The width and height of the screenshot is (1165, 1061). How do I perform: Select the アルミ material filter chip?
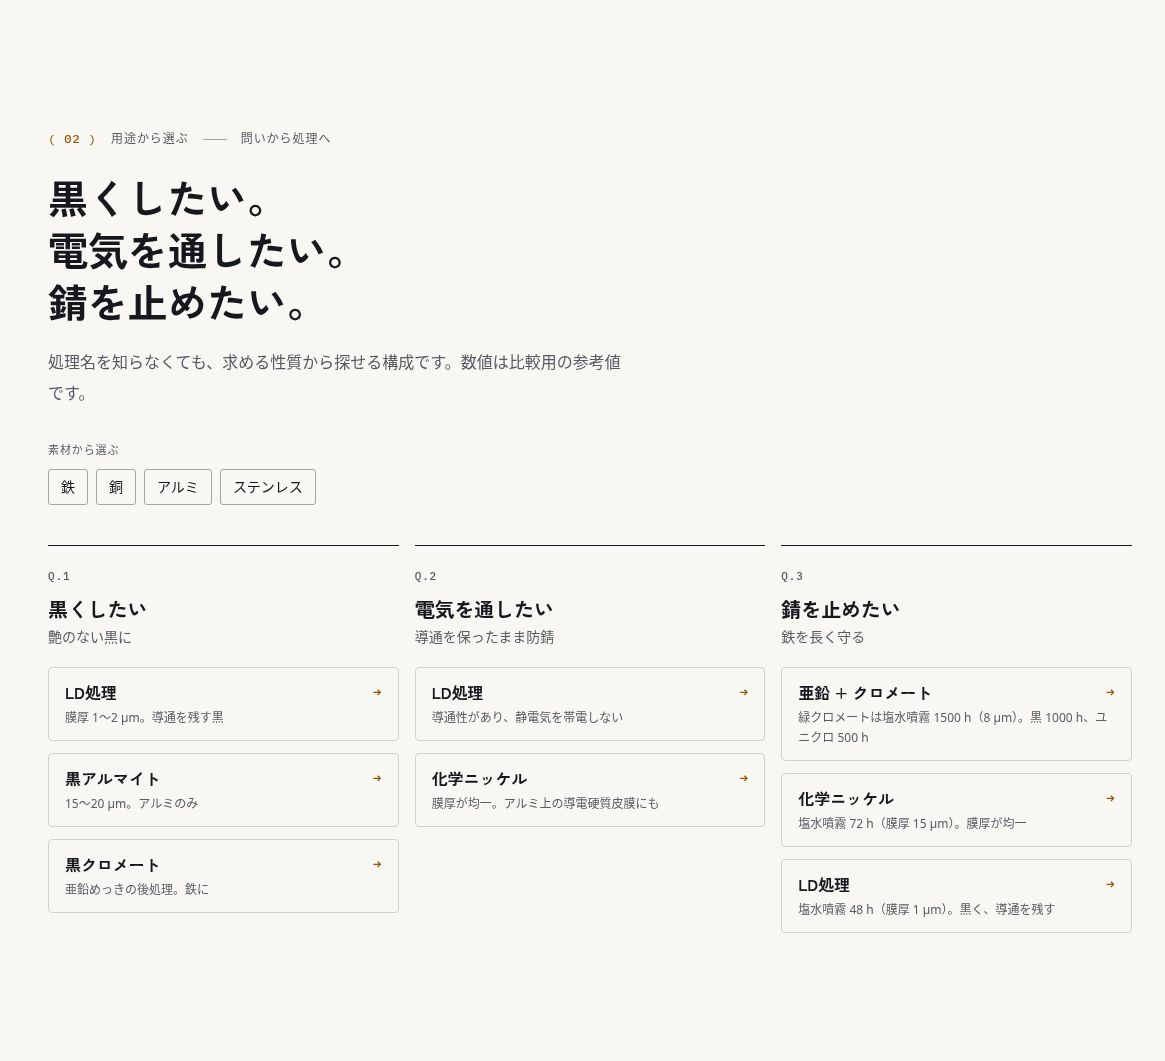tap(178, 487)
